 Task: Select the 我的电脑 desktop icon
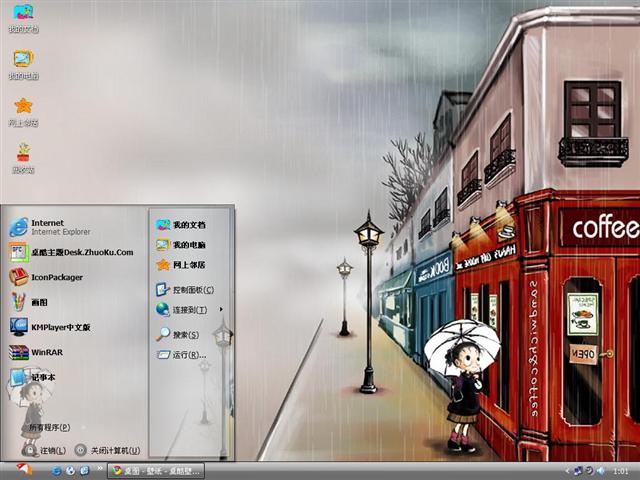[x=23, y=64]
